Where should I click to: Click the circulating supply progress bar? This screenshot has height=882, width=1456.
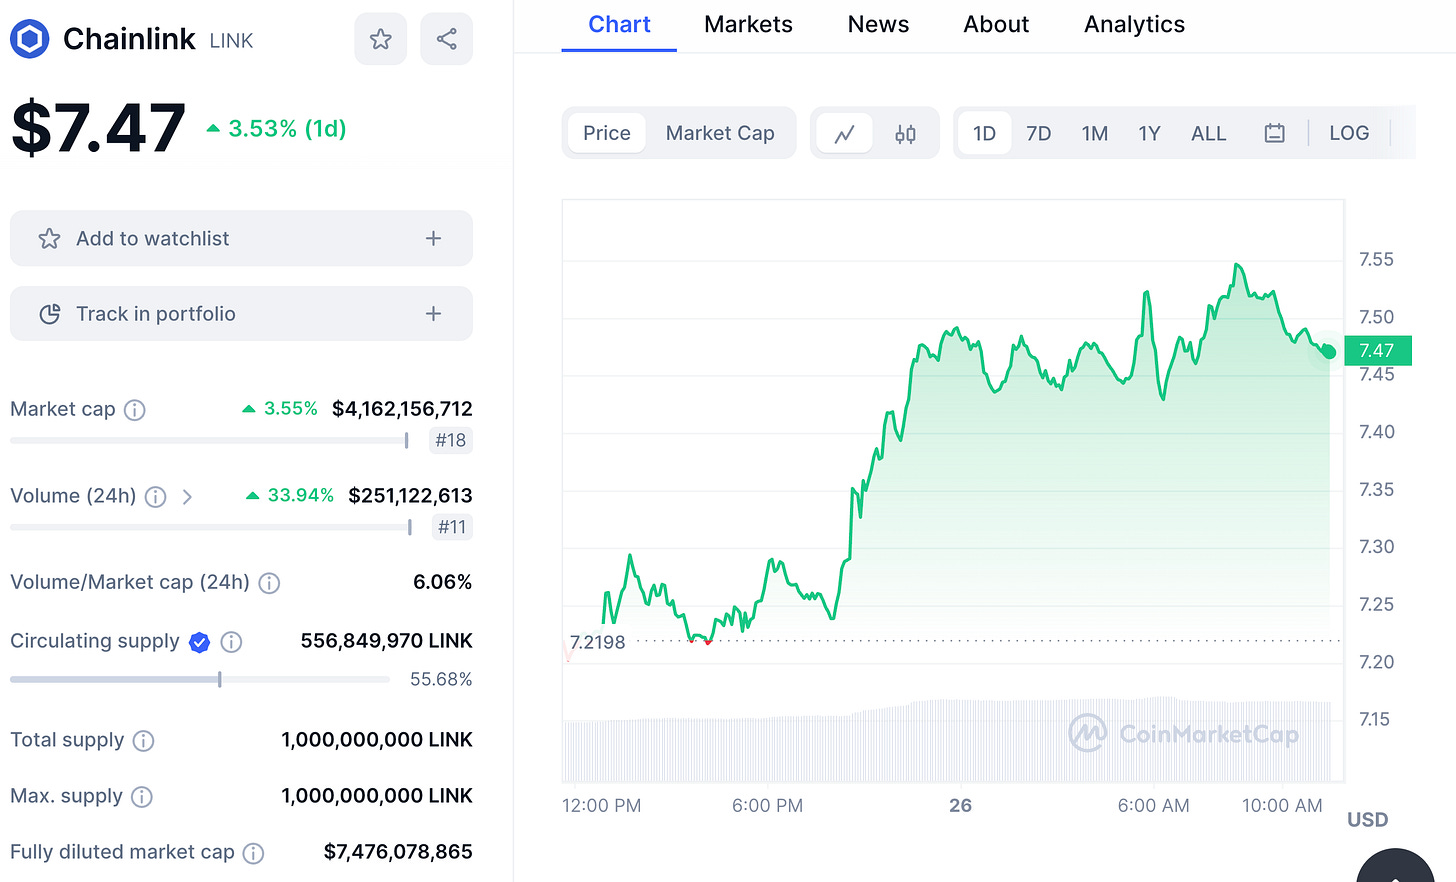click(x=200, y=680)
